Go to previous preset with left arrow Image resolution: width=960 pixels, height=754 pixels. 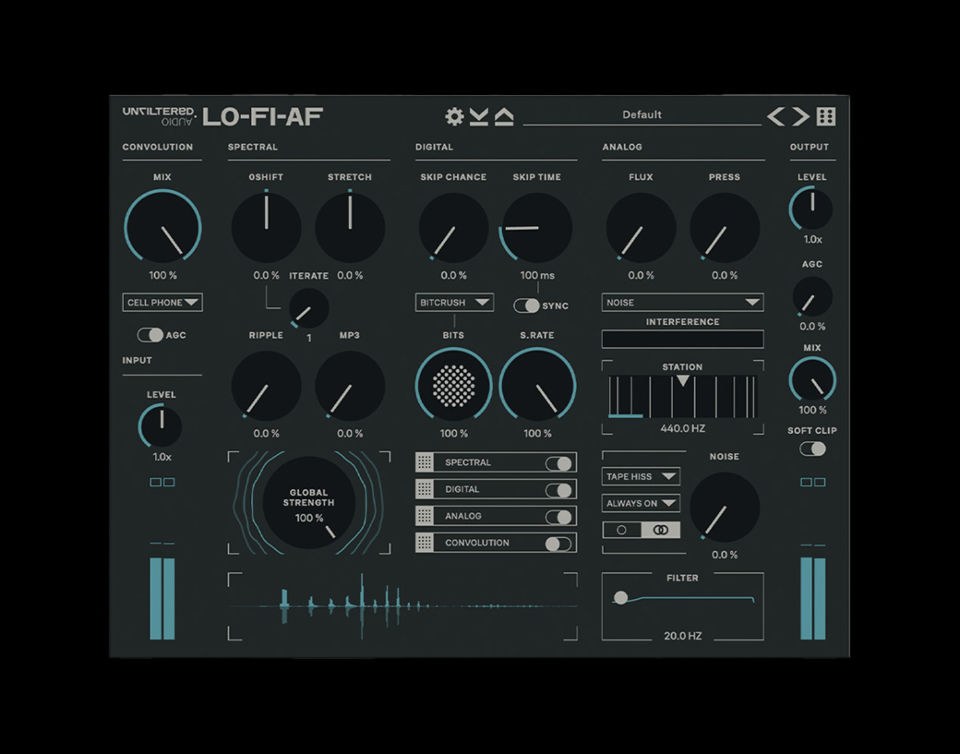coord(776,116)
